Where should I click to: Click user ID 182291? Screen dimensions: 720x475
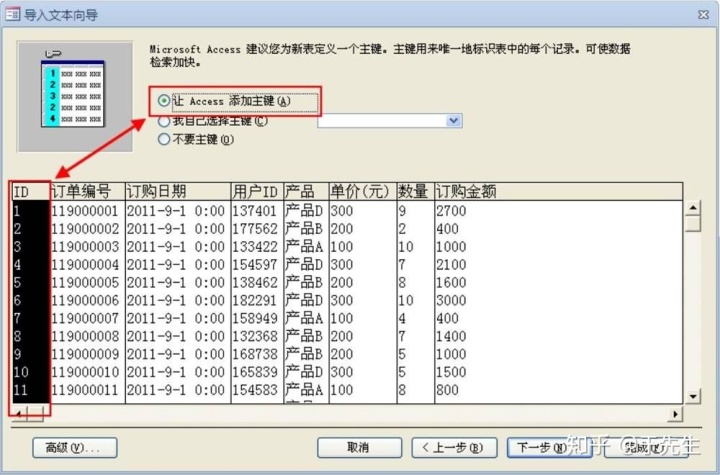coord(255,300)
